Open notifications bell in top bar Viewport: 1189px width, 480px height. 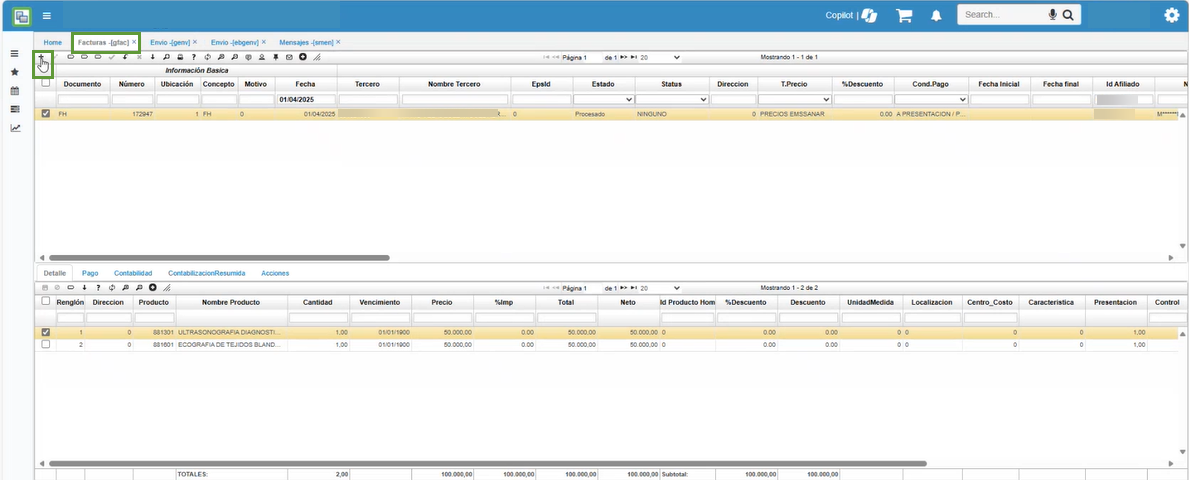937,15
